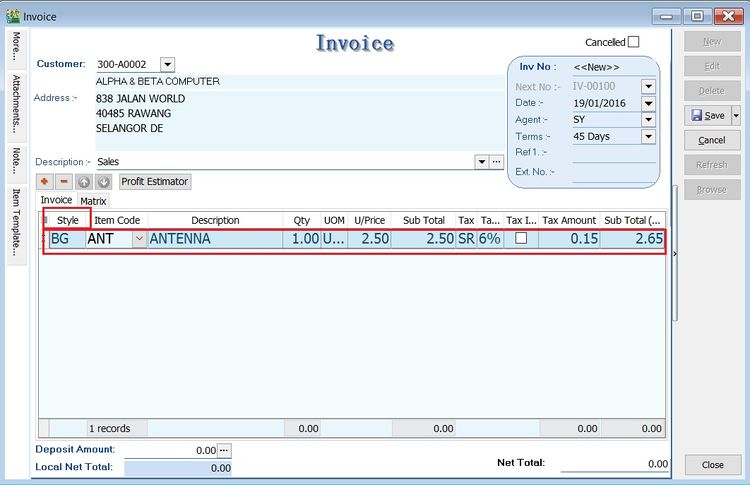This screenshot has width=750, height=485.
Task: Open the Date picker dropdown
Action: [648, 103]
